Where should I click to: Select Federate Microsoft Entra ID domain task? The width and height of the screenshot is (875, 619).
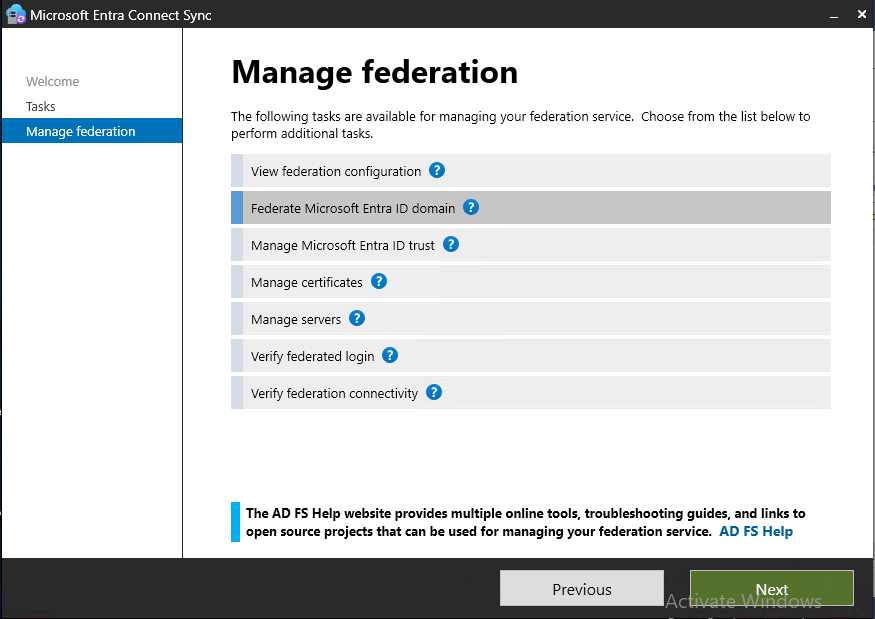pyautogui.click(x=531, y=208)
